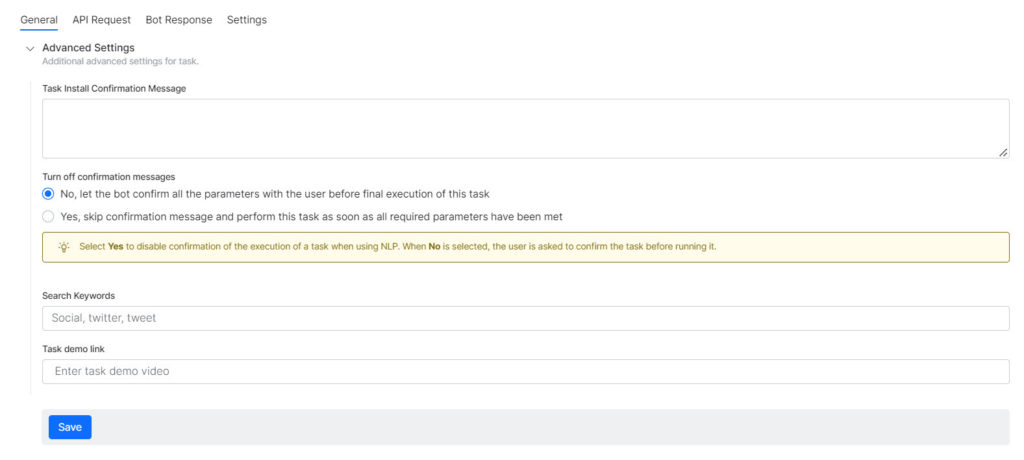Click the textarea resize handle icon
Screen dimensions: 1024x460
click(1002, 152)
